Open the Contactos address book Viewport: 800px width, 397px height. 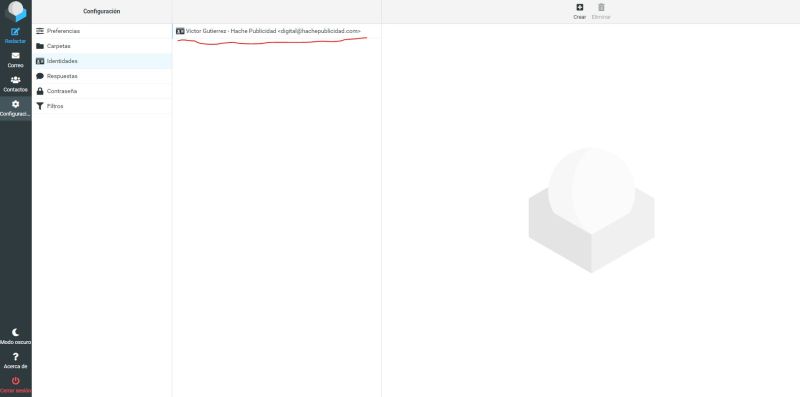15,84
